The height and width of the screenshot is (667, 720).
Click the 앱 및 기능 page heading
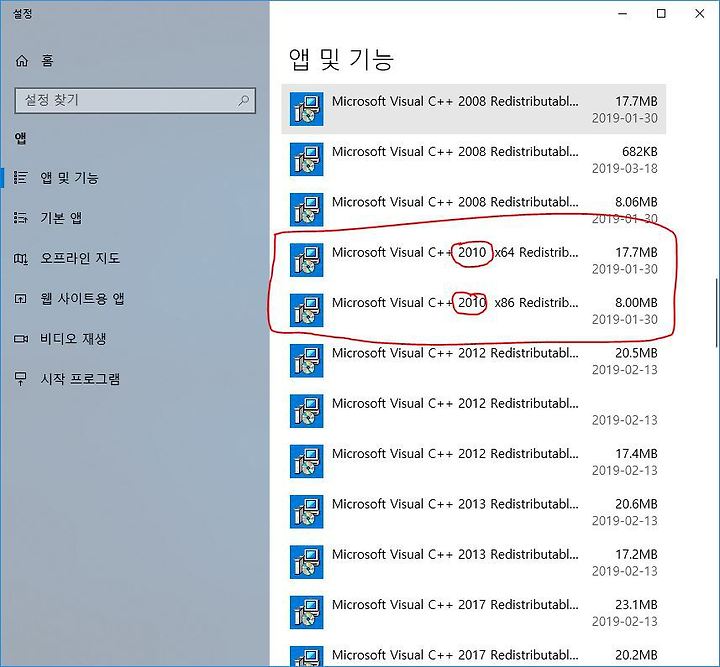pyautogui.click(x=341, y=60)
